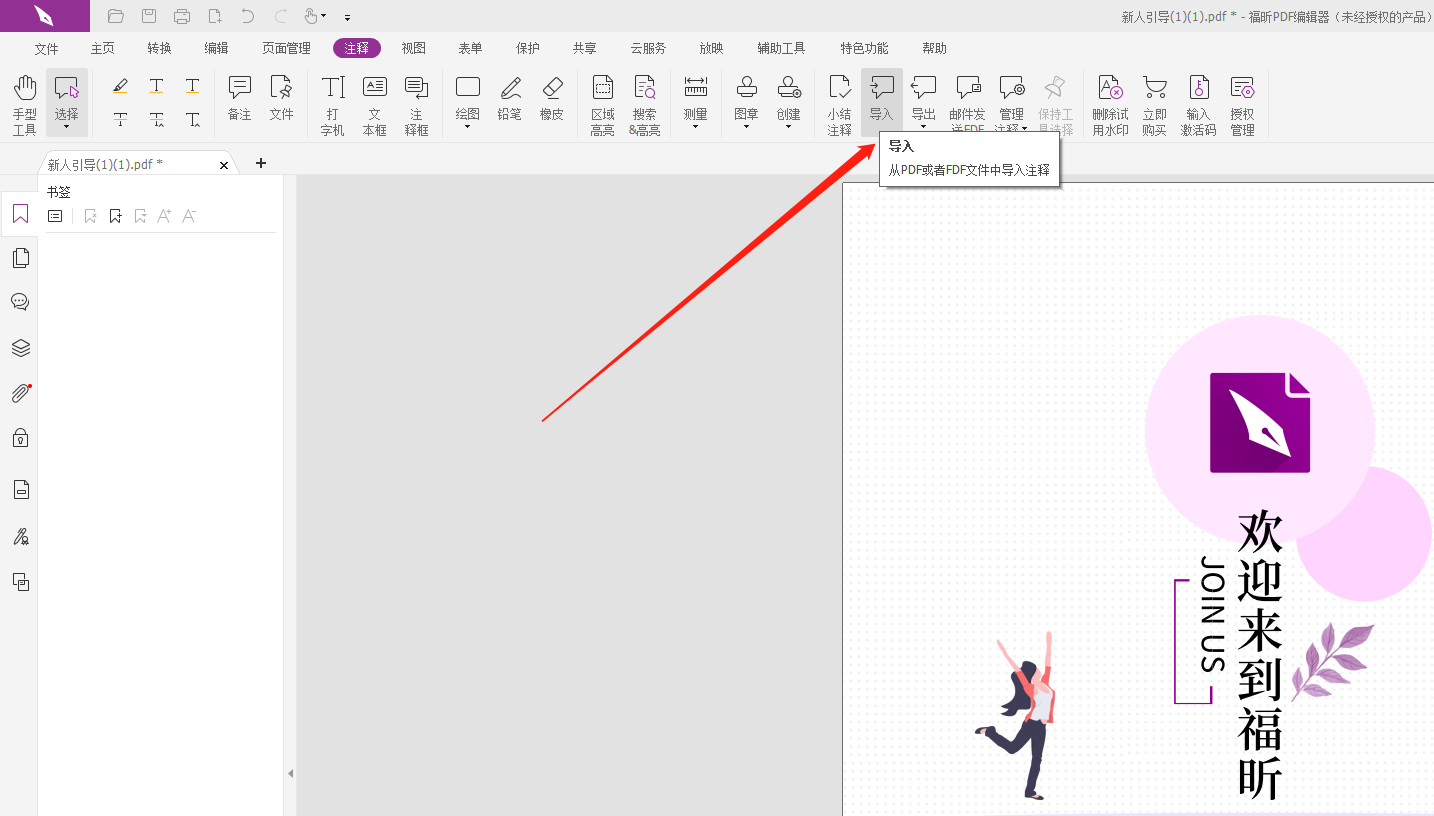Open the Export (导出) comments dropdown
The height and width of the screenshot is (816, 1434).
(923, 104)
